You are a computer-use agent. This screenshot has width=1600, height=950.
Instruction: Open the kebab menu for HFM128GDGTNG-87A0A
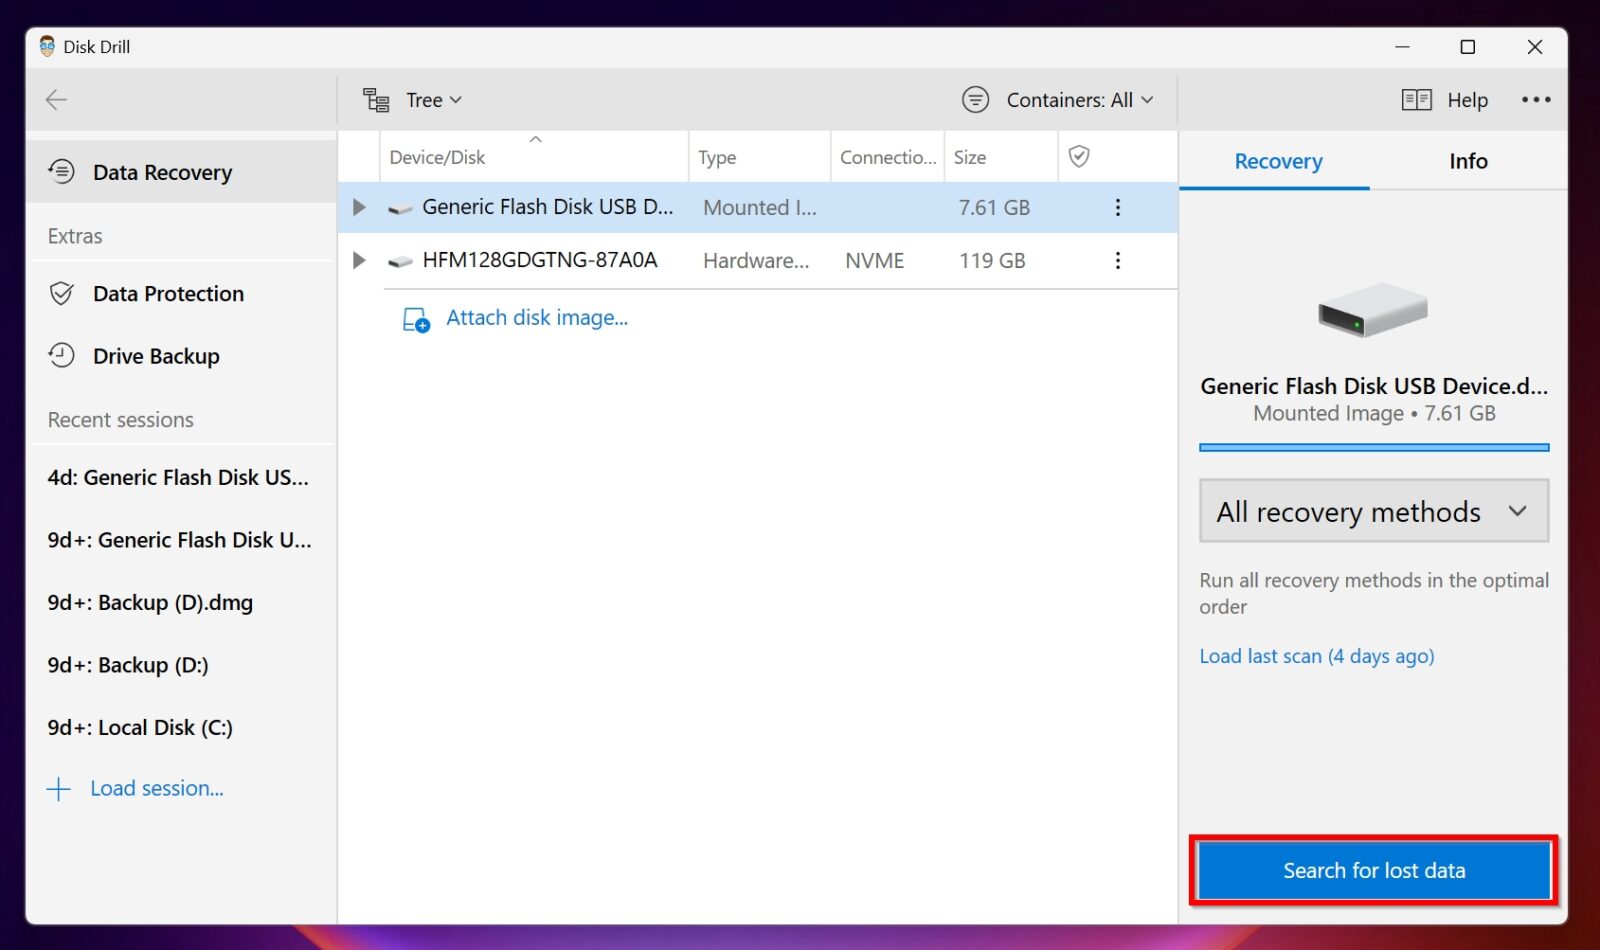(x=1117, y=260)
